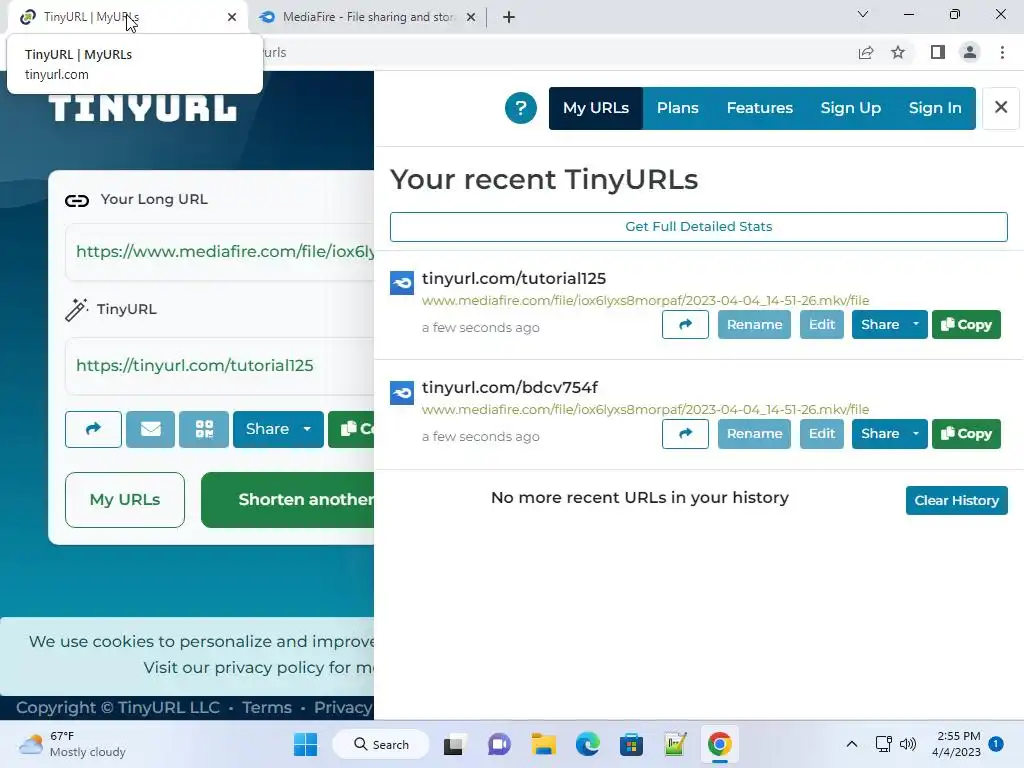Expand Share dropdown arrow for bdcv754f
The width and height of the screenshot is (1024, 768).
(916, 434)
